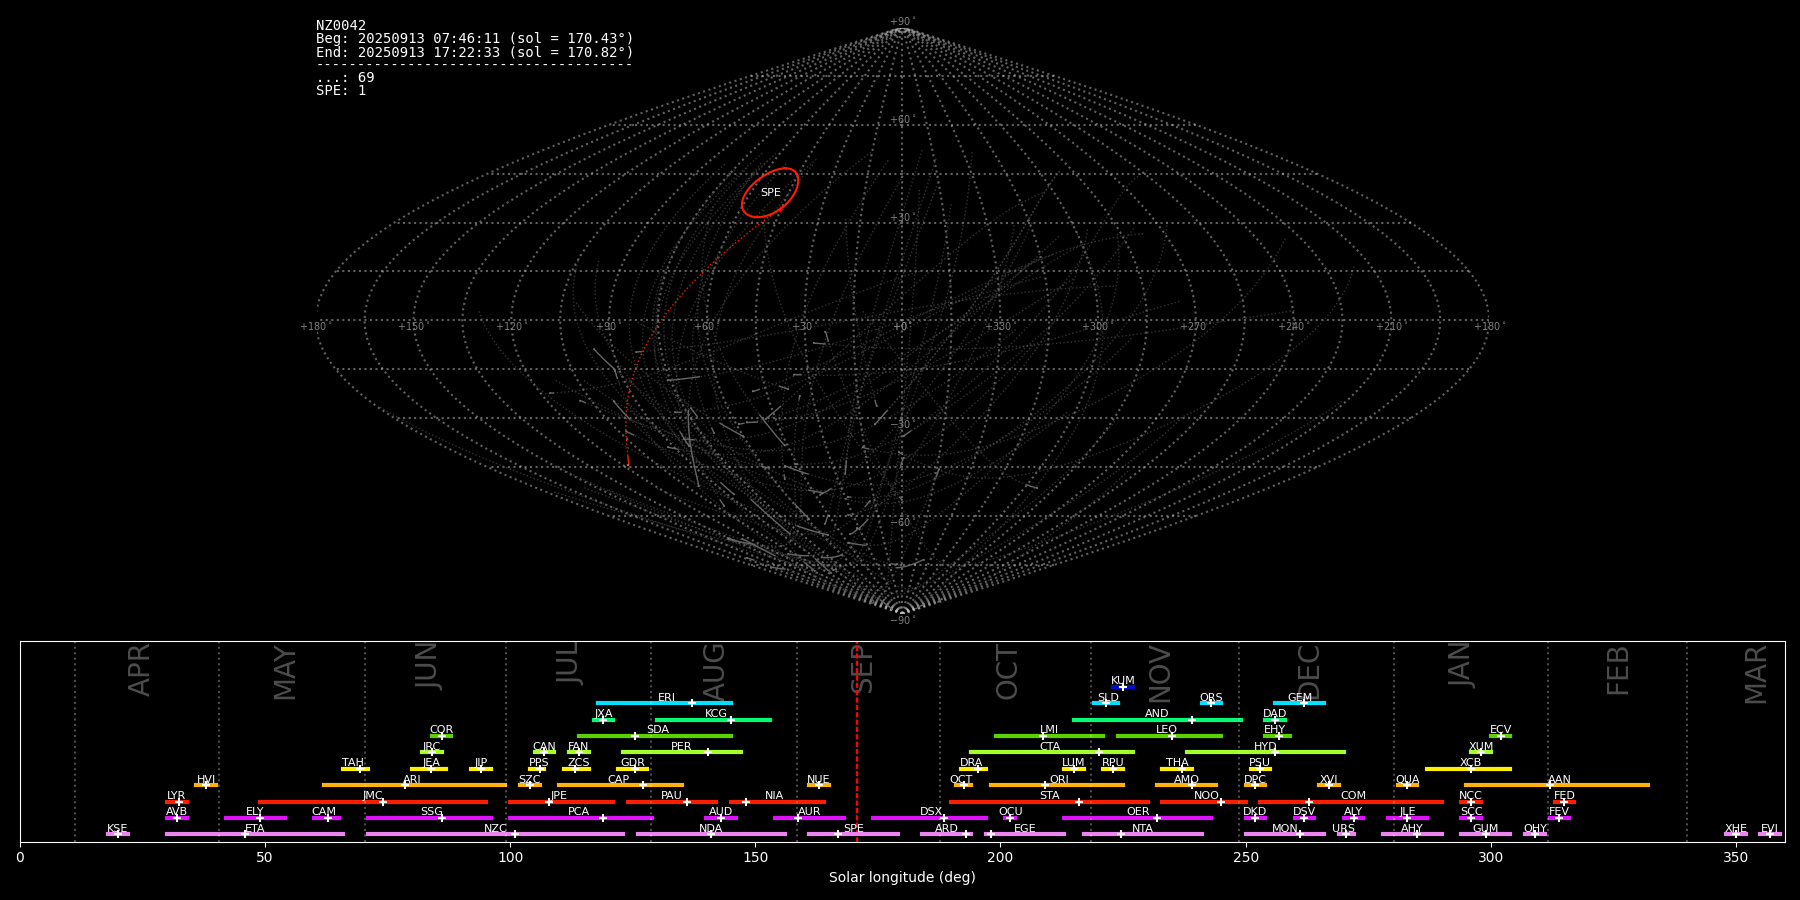Select the STA red shower bar
The height and width of the screenshot is (900, 1800).
click(1049, 802)
